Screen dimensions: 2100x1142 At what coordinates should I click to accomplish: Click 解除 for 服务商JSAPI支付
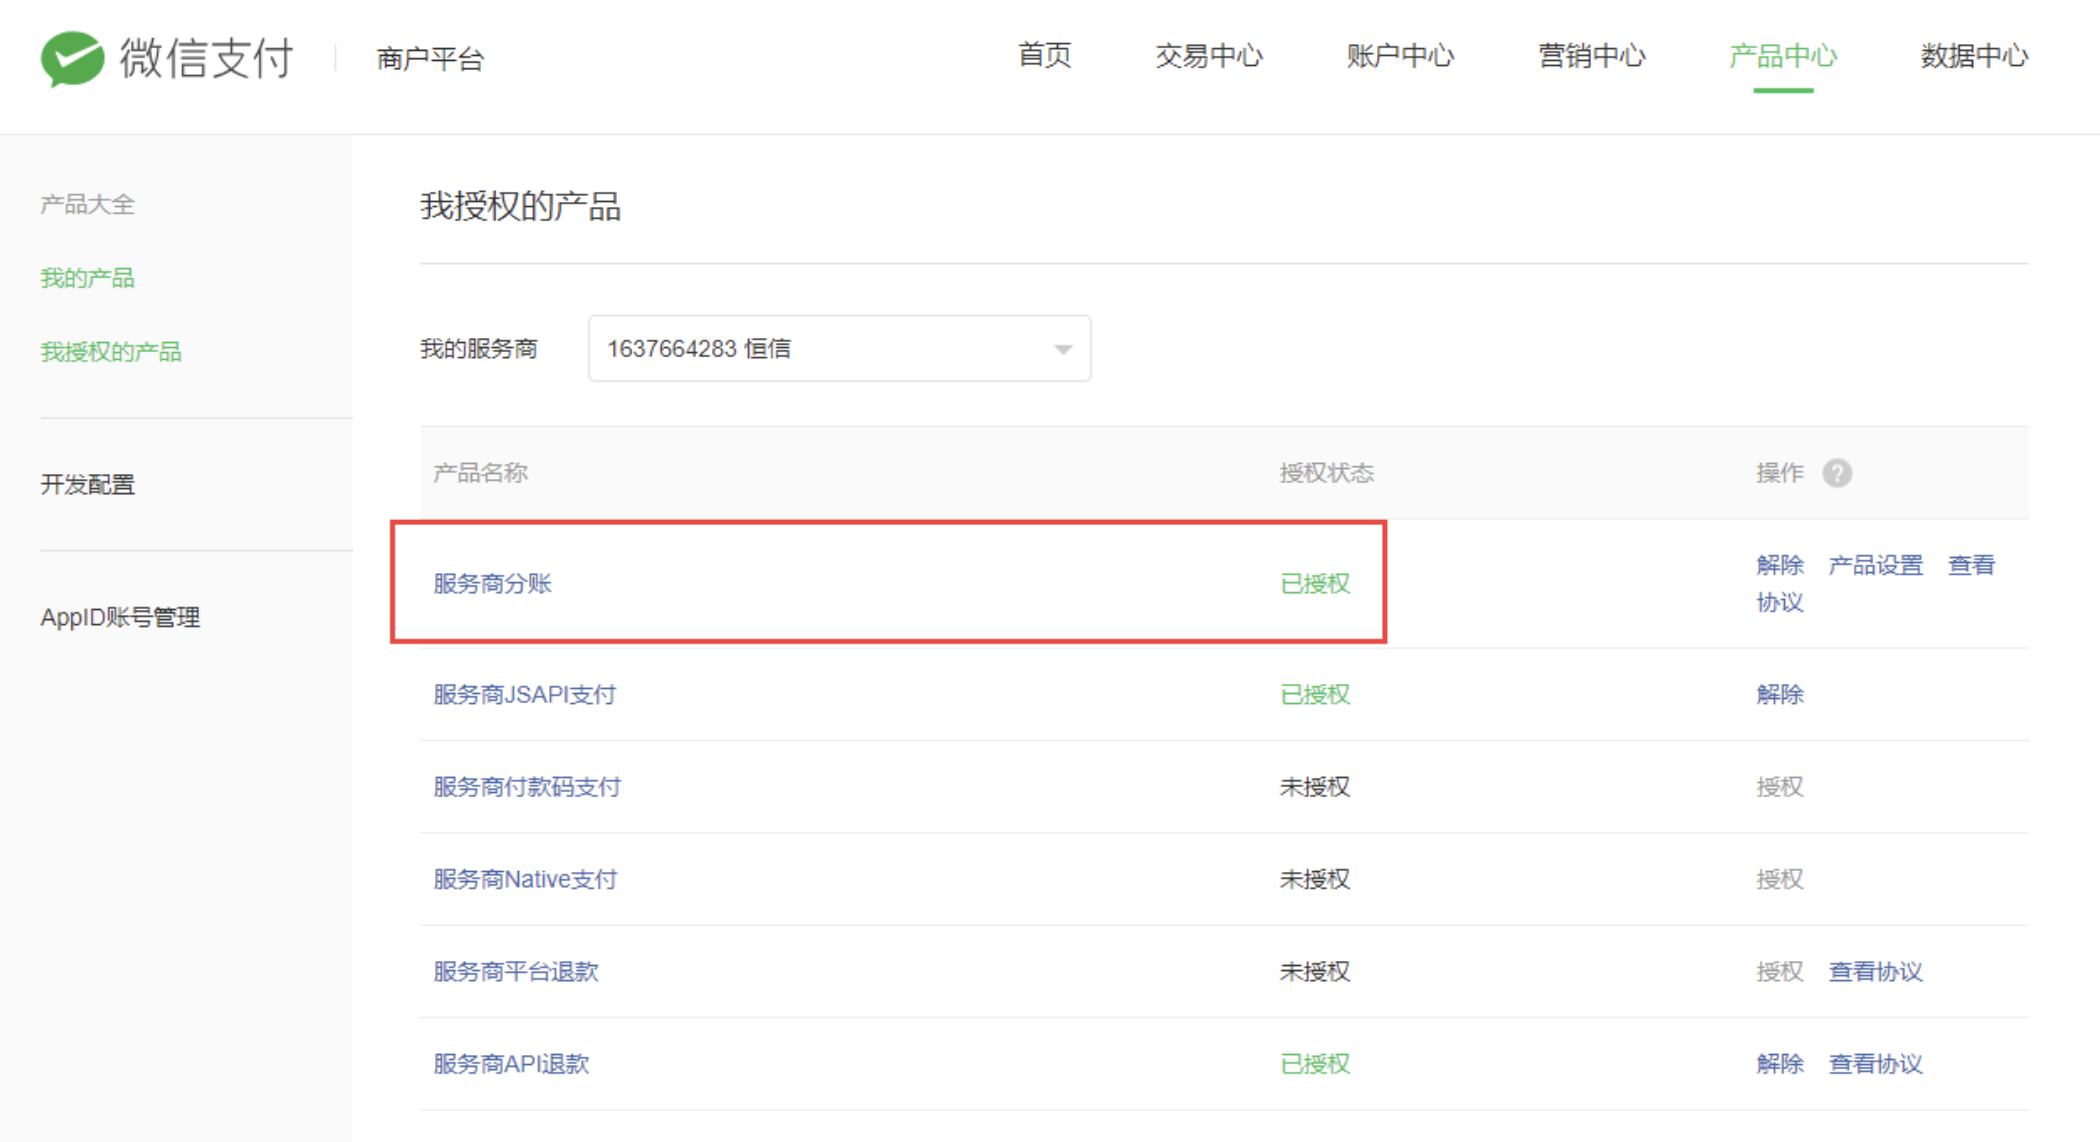(1780, 694)
